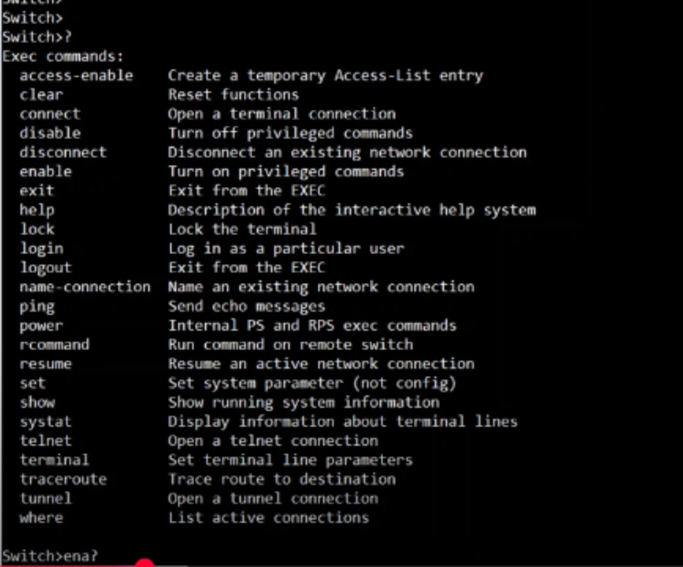Click the 'enable' command in the list
The width and height of the screenshot is (683, 567).
click(x=46, y=172)
